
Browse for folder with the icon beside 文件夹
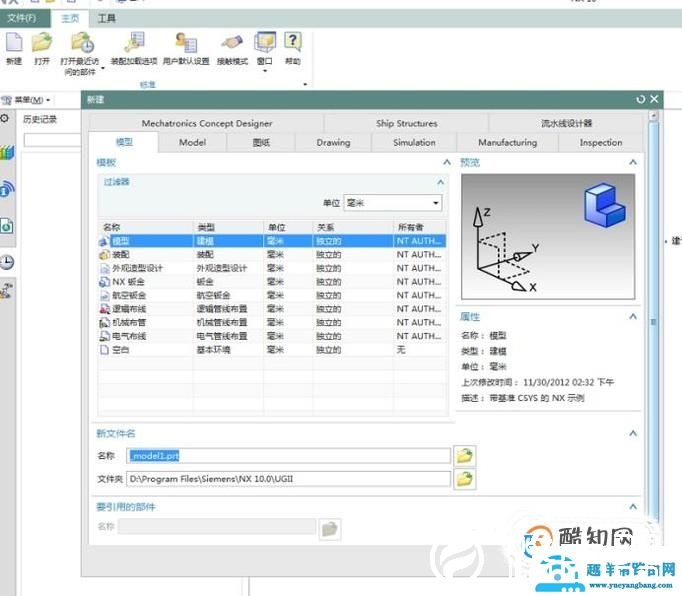coord(465,479)
